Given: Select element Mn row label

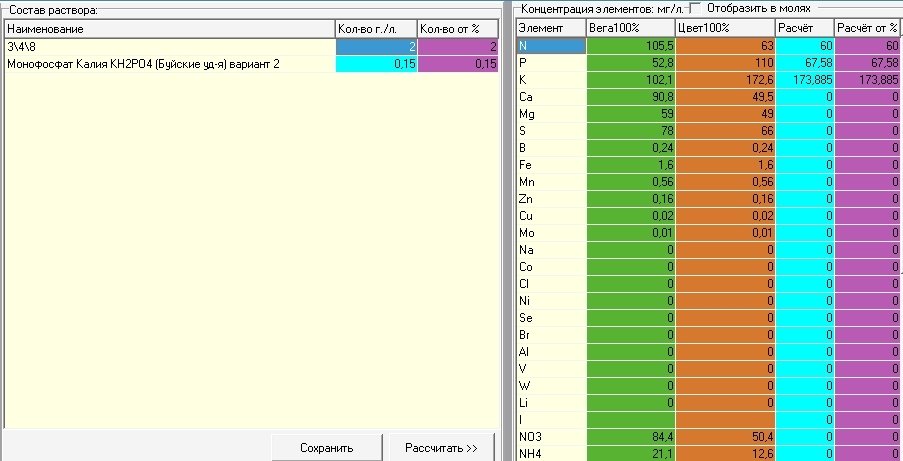Looking at the screenshot, I should [x=551, y=182].
